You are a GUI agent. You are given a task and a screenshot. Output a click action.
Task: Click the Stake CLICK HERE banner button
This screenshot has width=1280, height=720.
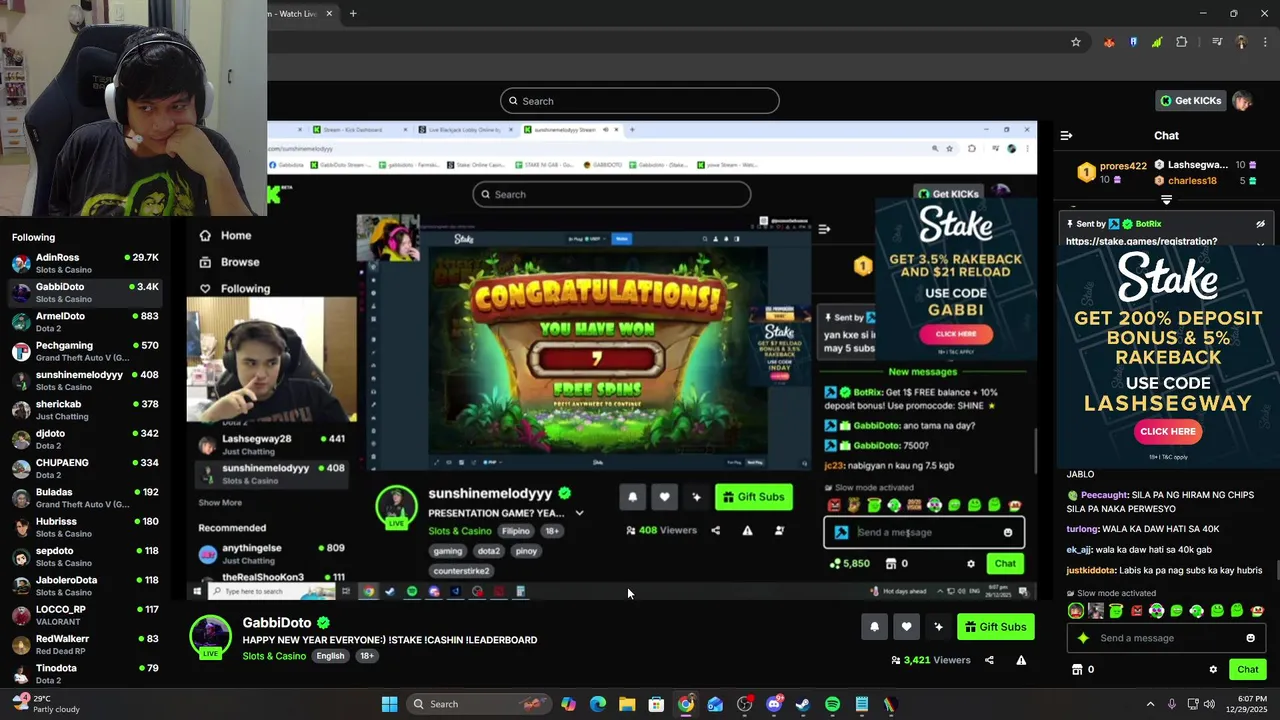(1168, 431)
